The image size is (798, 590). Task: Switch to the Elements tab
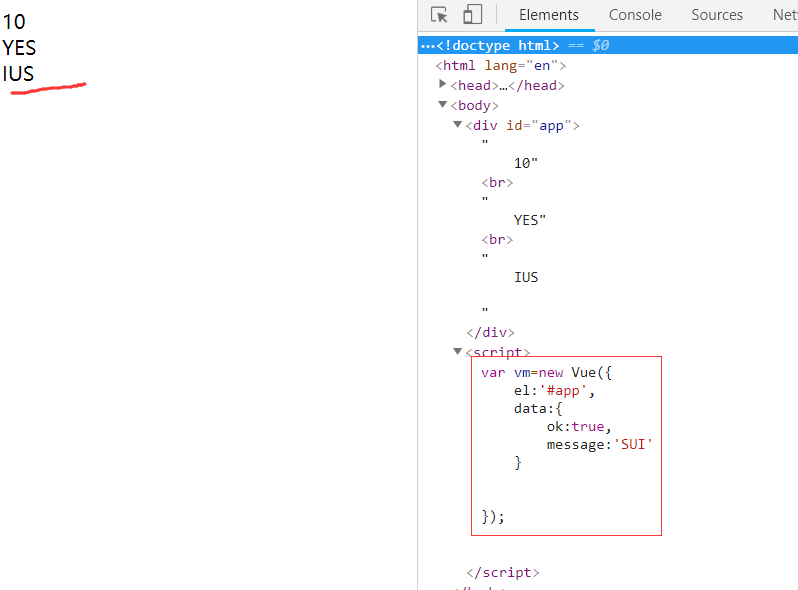(548, 15)
